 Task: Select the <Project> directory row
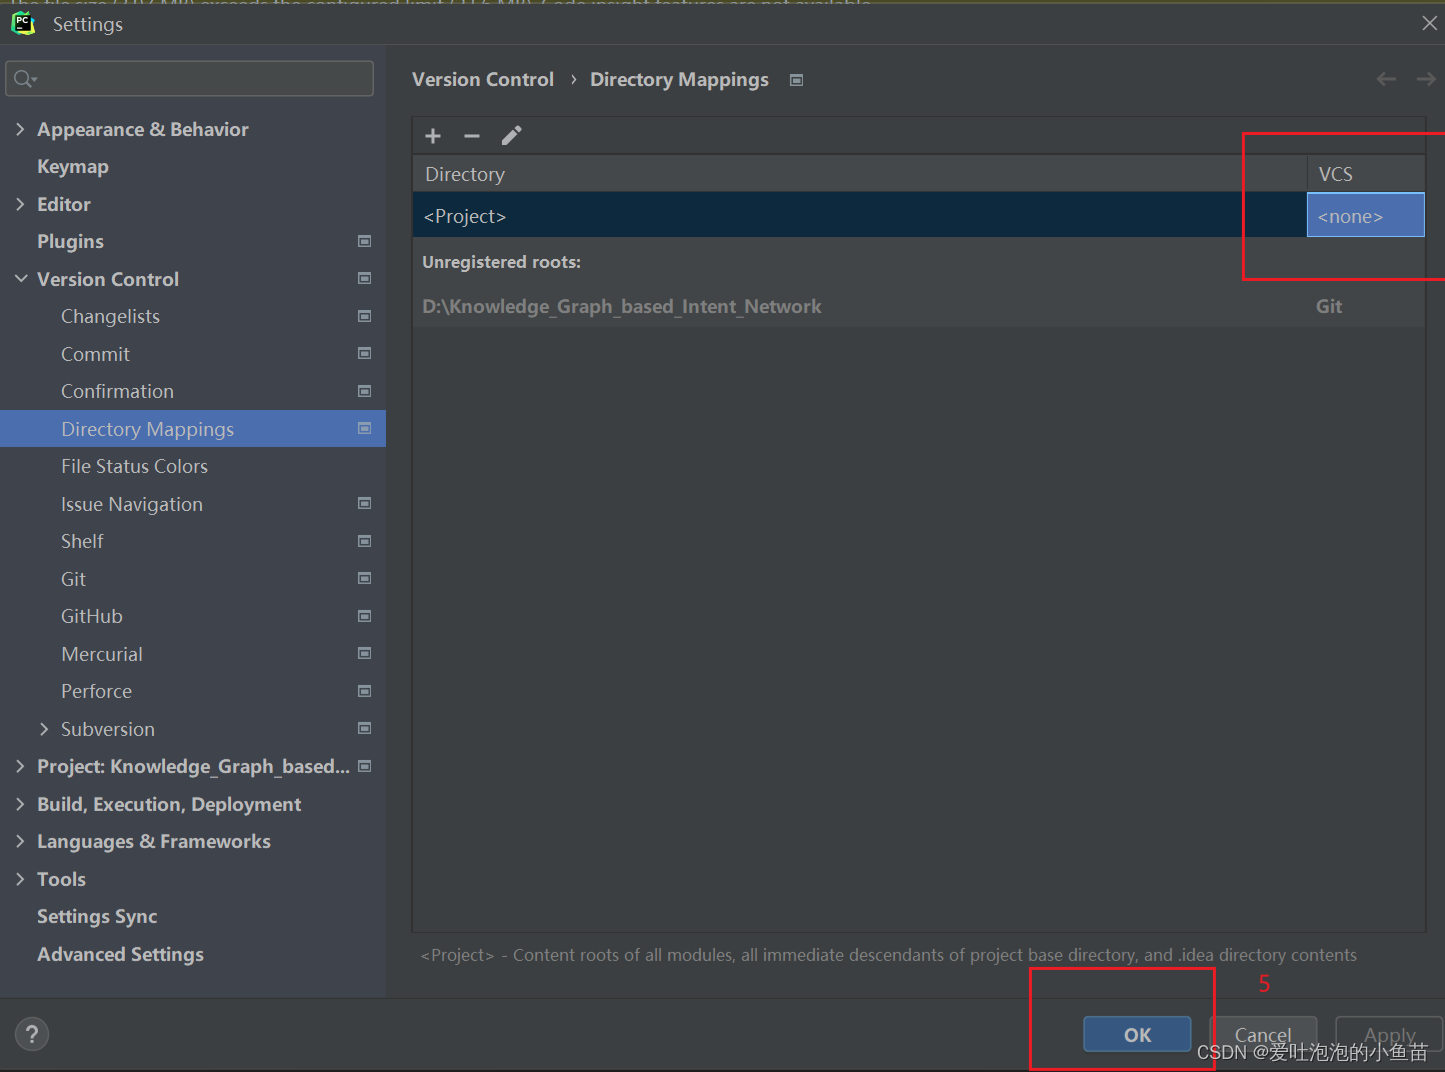tap(860, 215)
